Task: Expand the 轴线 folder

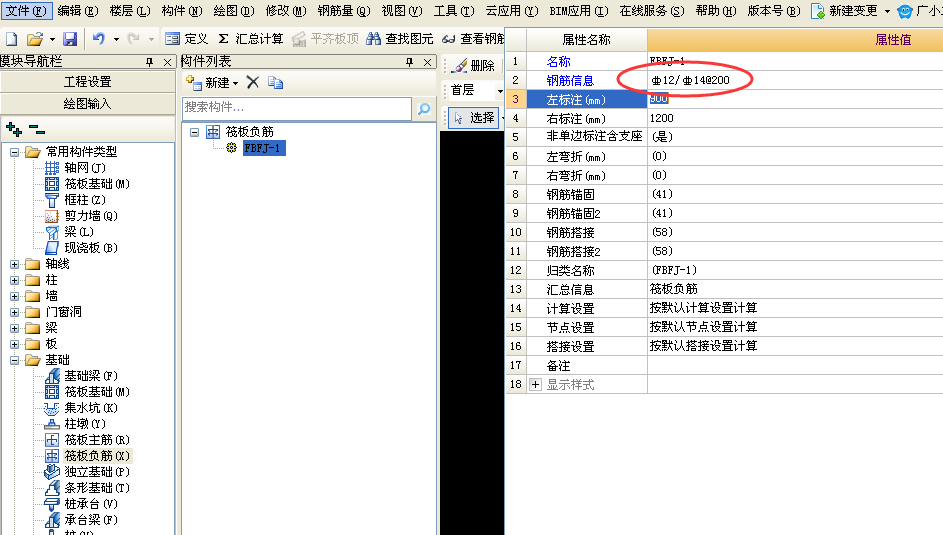Action: pyautogui.click(x=14, y=264)
